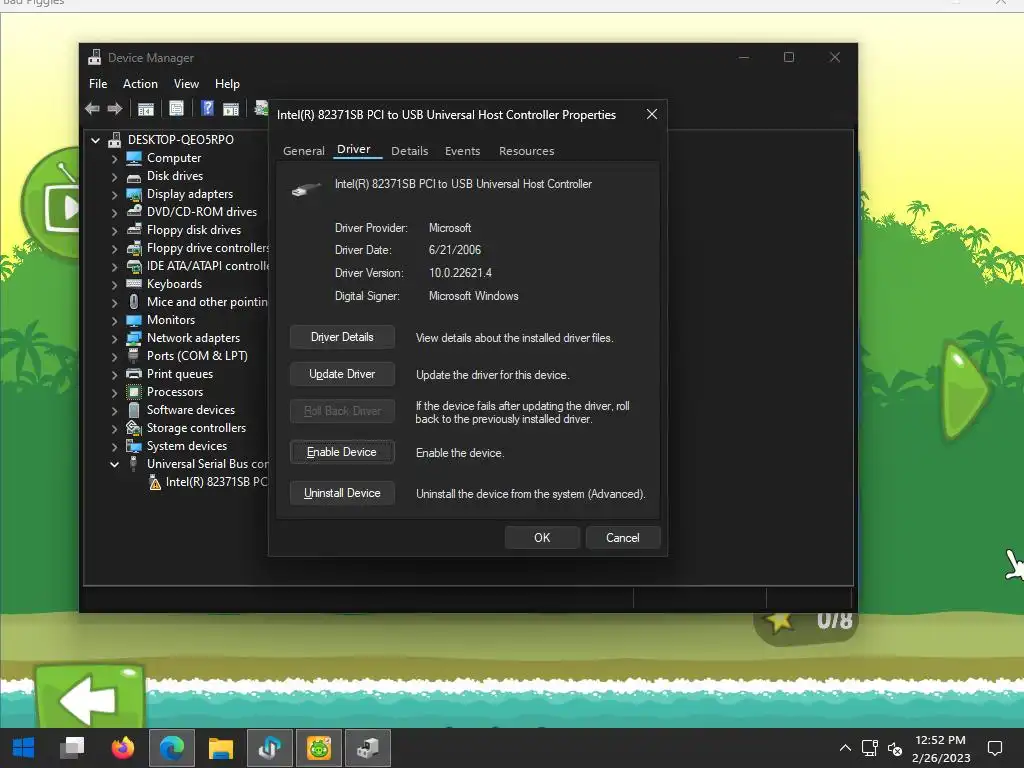This screenshot has width=1024, height=768.
Task: Switch to the Events tab
Action: (x=462, y=151)
